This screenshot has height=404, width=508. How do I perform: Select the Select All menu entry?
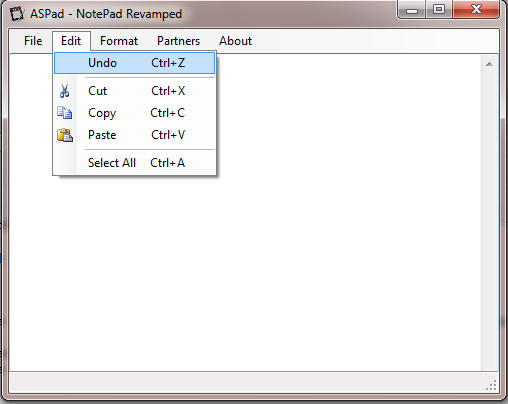(x=134, y=163)
